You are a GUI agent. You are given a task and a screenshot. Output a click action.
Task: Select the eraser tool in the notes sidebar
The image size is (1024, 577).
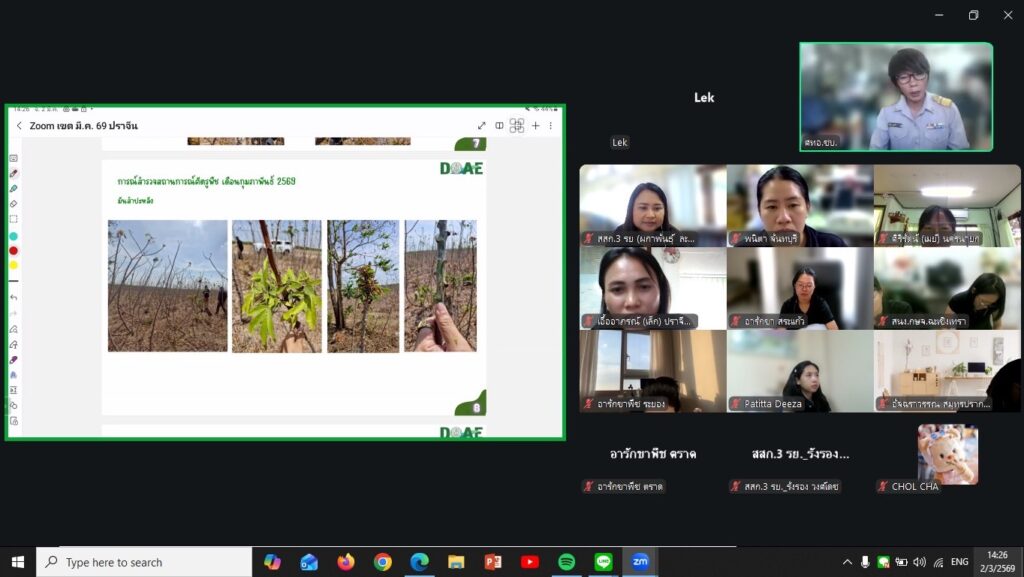pyautogui.click(x=14, y=203)
